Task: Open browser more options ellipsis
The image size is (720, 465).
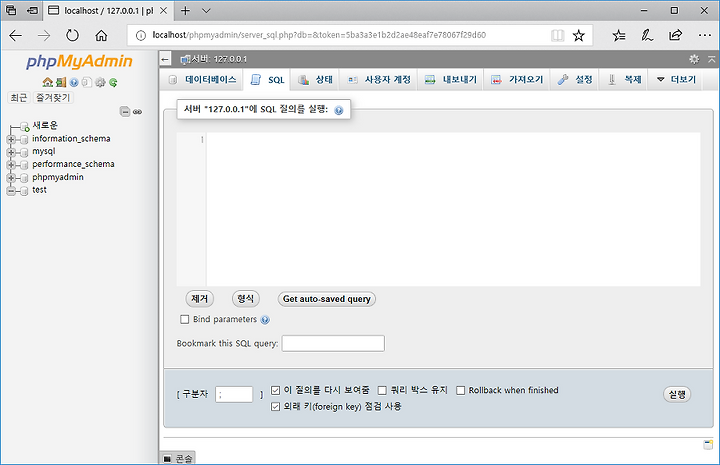Action: (704, 35)
